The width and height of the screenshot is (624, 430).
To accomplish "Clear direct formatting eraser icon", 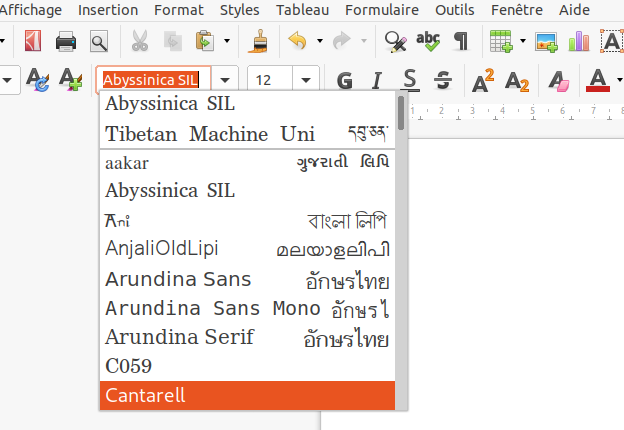I will point(559,81).
